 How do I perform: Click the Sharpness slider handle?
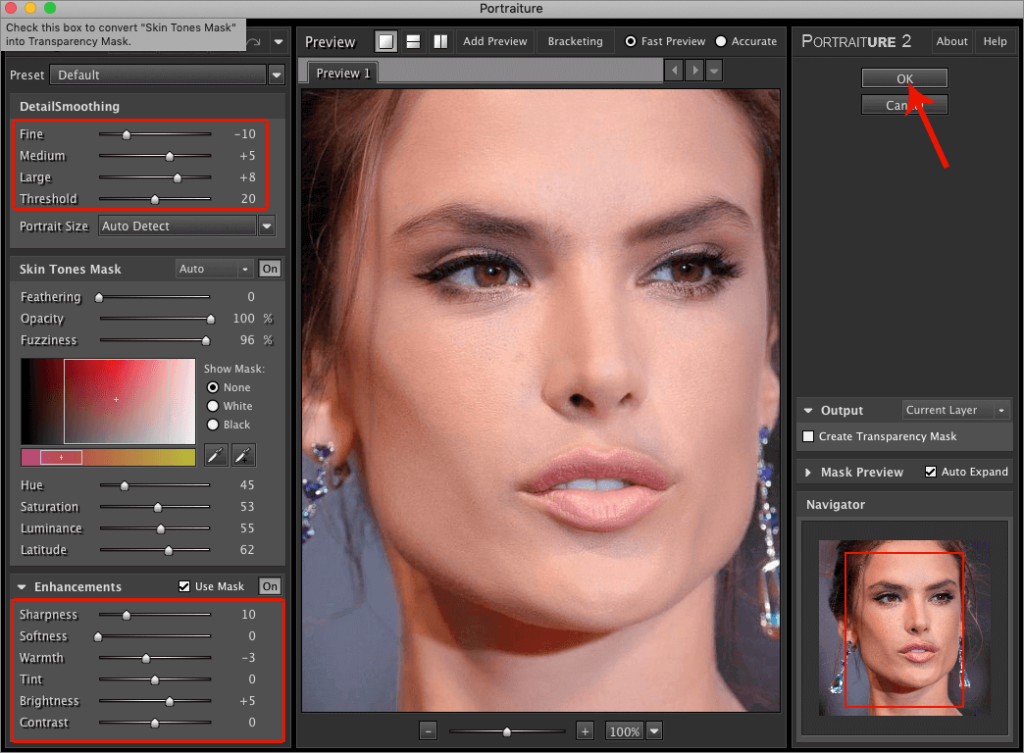click(126, 615)
